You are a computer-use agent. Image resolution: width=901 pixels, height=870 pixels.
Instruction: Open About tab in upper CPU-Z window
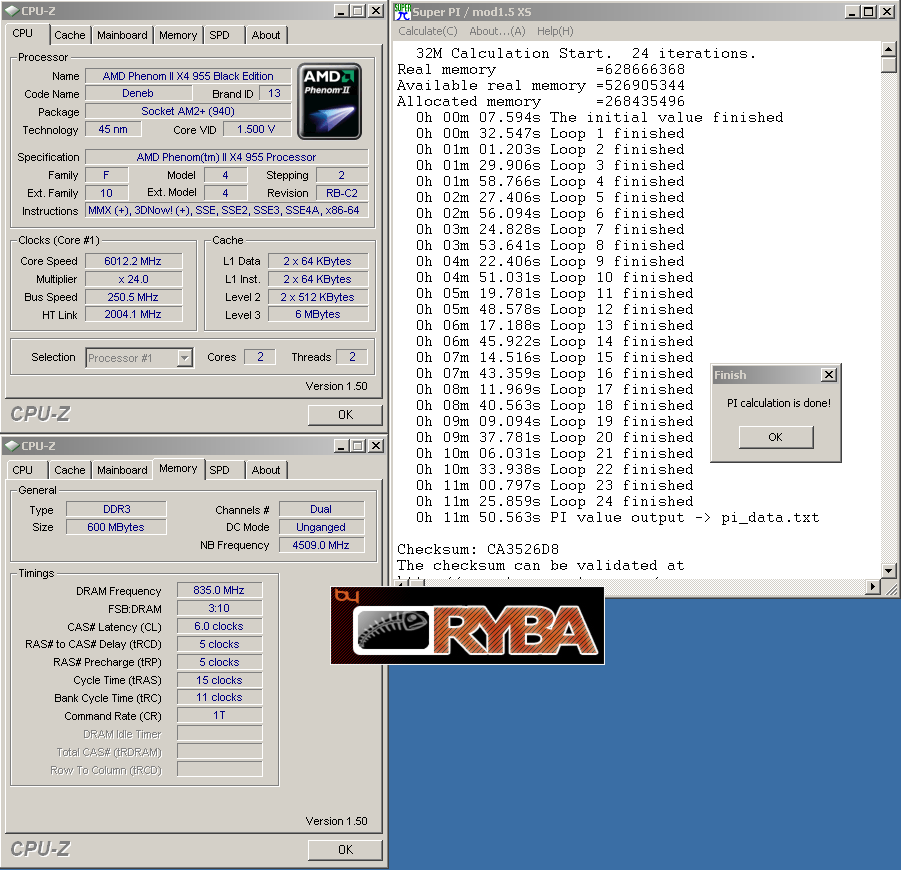[266, 35]
